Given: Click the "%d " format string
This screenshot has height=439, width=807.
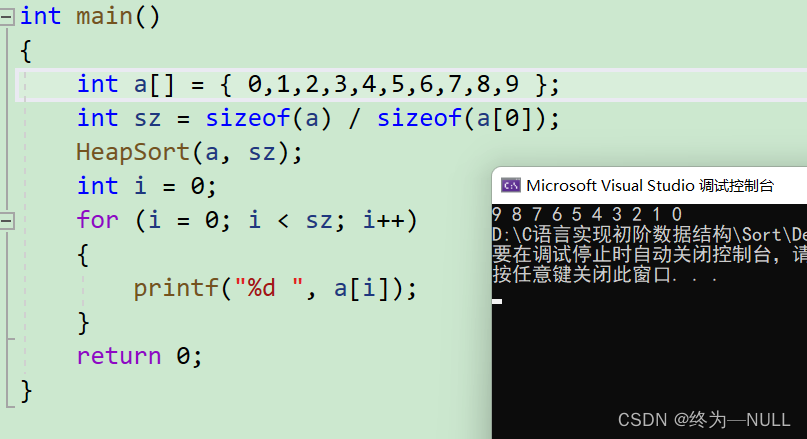Looking at the screenshot, I should (x=269, y=288).
